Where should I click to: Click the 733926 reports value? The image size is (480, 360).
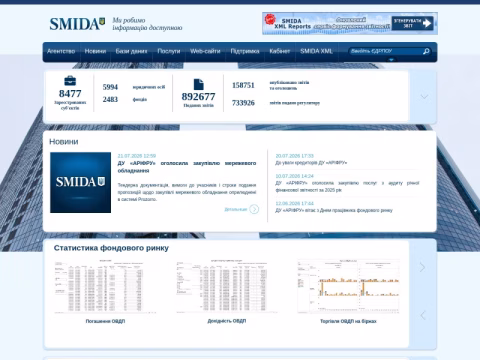pyautogui.click(x=243, y=103)
